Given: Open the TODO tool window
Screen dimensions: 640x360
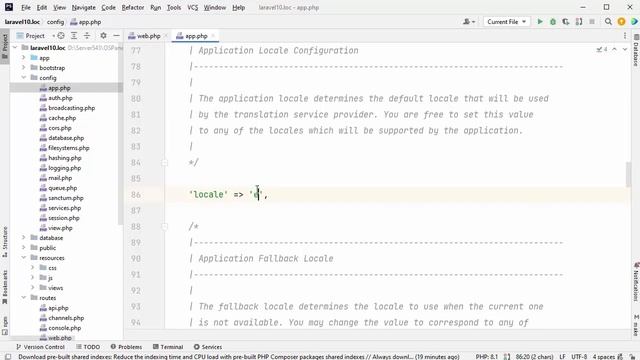Looking at the screenshot, I should [x=88, y=347].
